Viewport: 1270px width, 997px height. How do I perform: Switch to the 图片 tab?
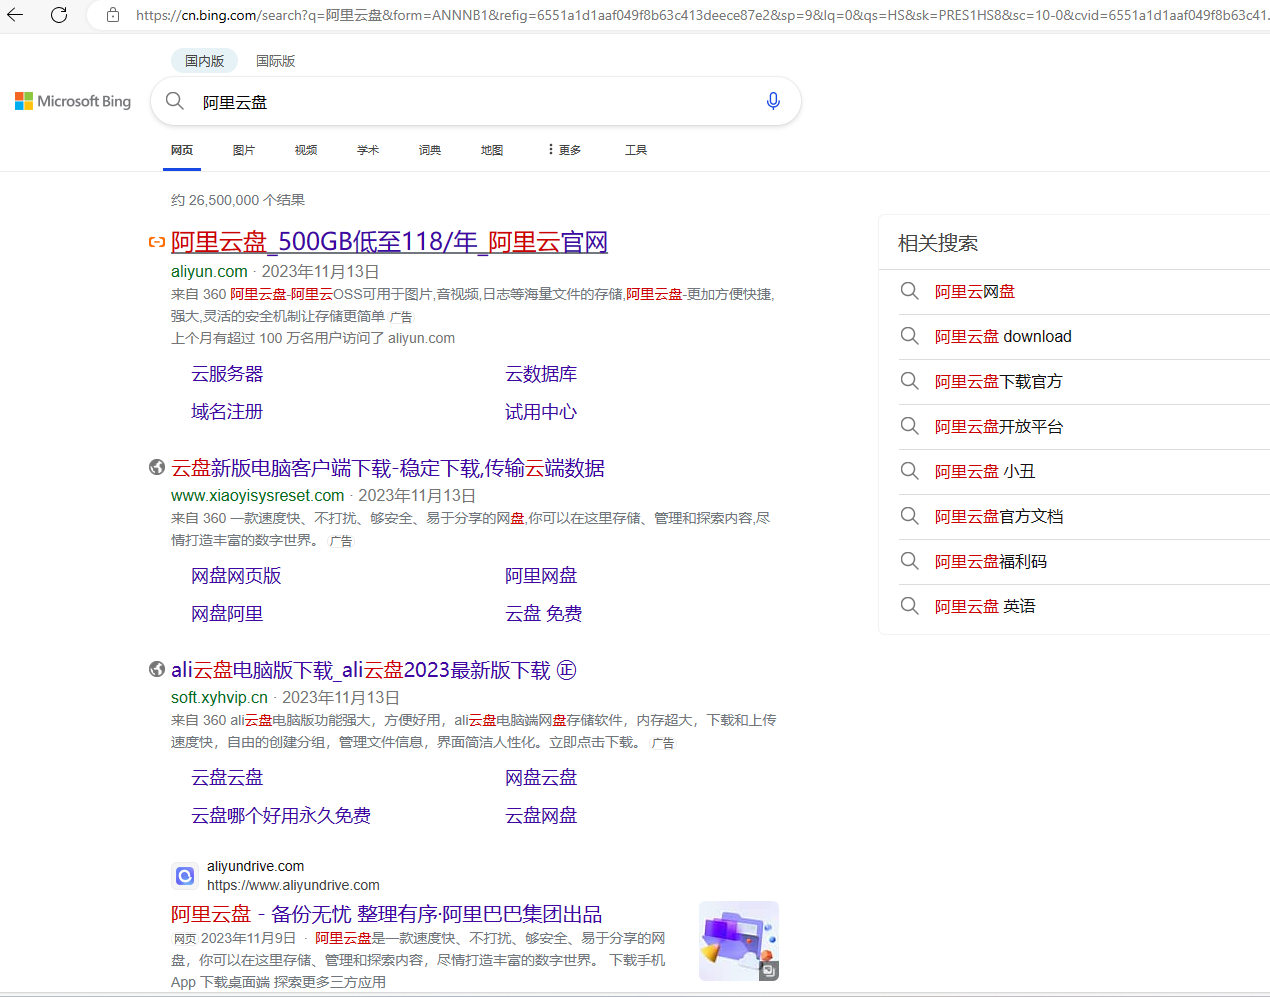(244, 150)
